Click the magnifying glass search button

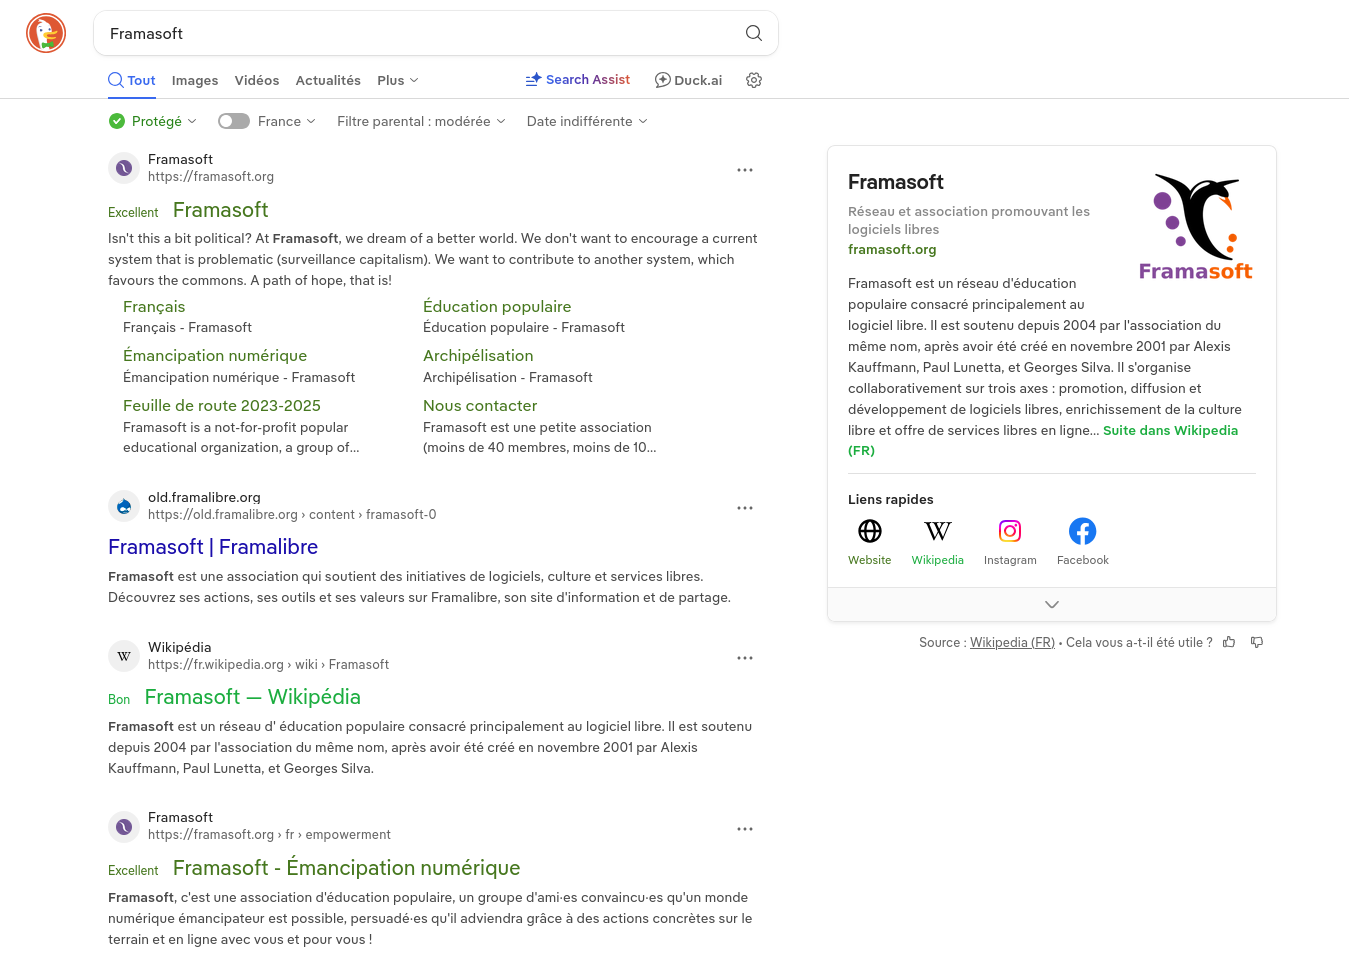[754, 34]
